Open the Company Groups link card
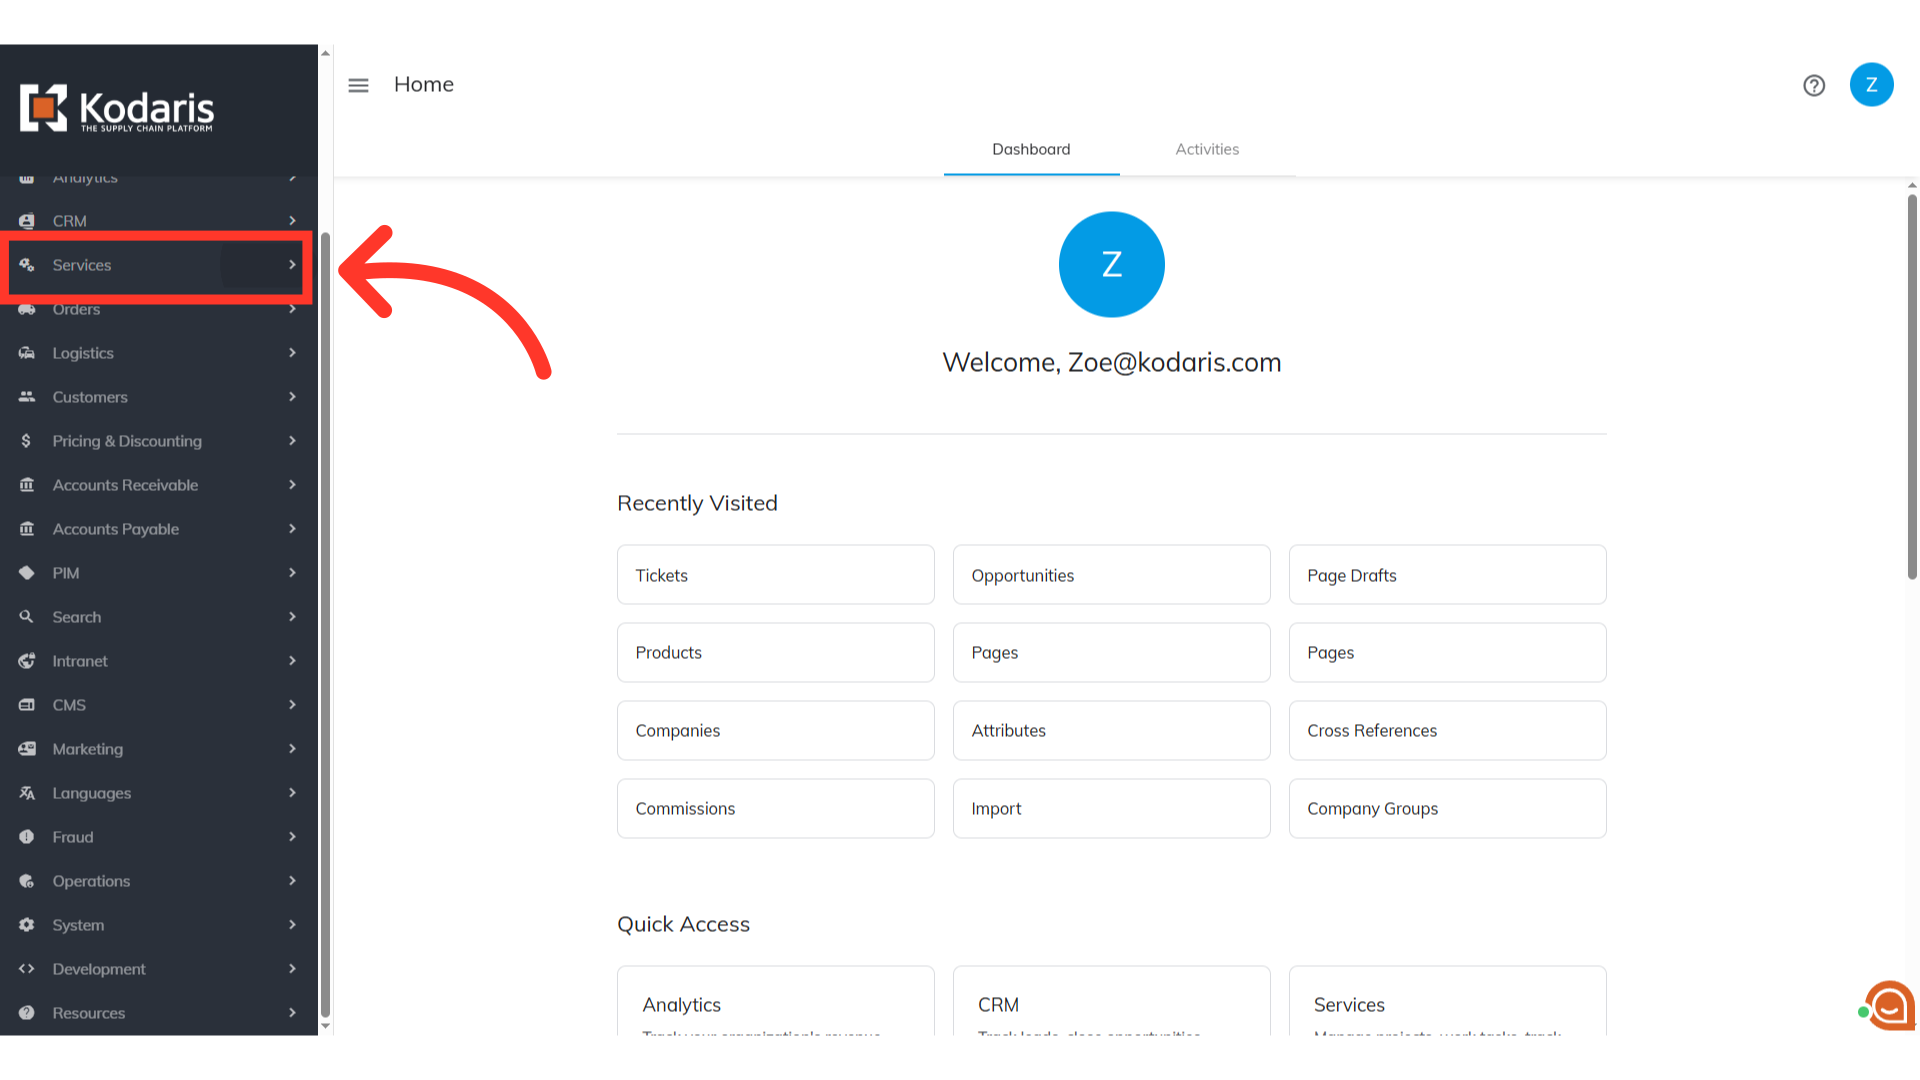 pos(1447,809)
